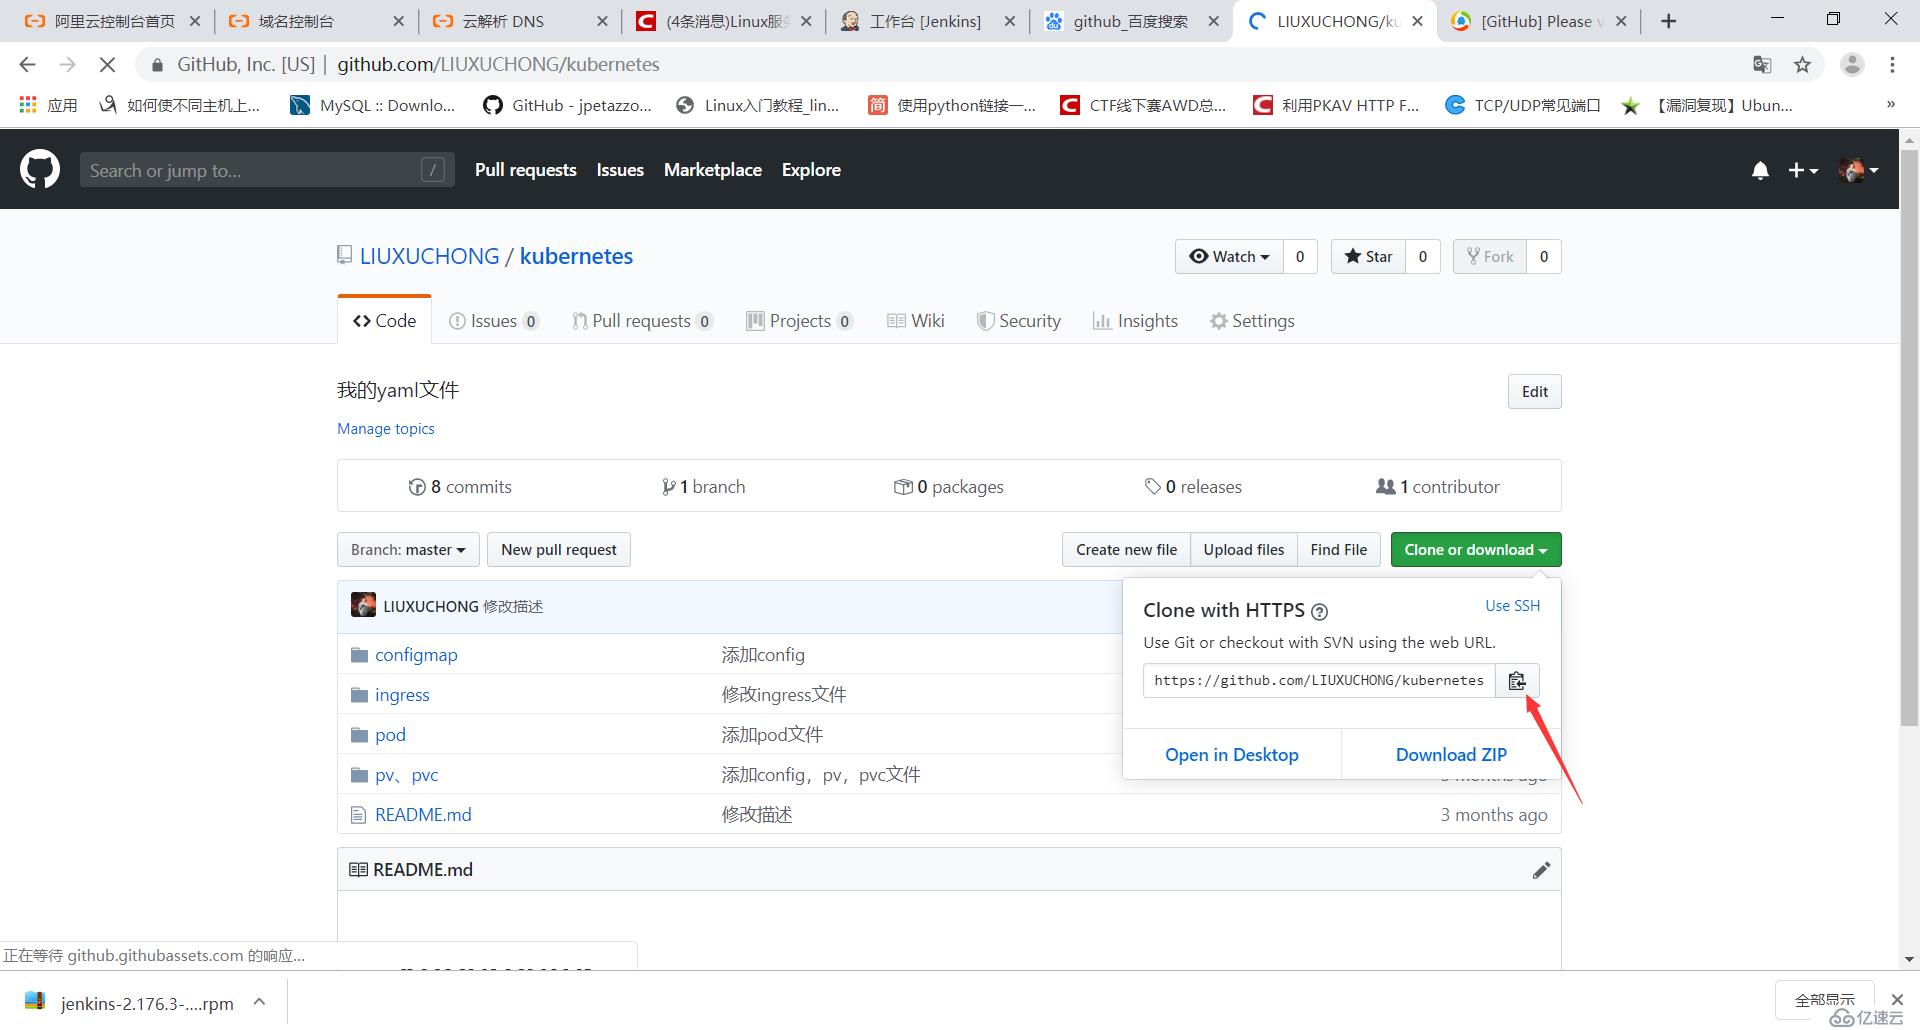Edit README.md with pencil icon

pos(1541,870)
